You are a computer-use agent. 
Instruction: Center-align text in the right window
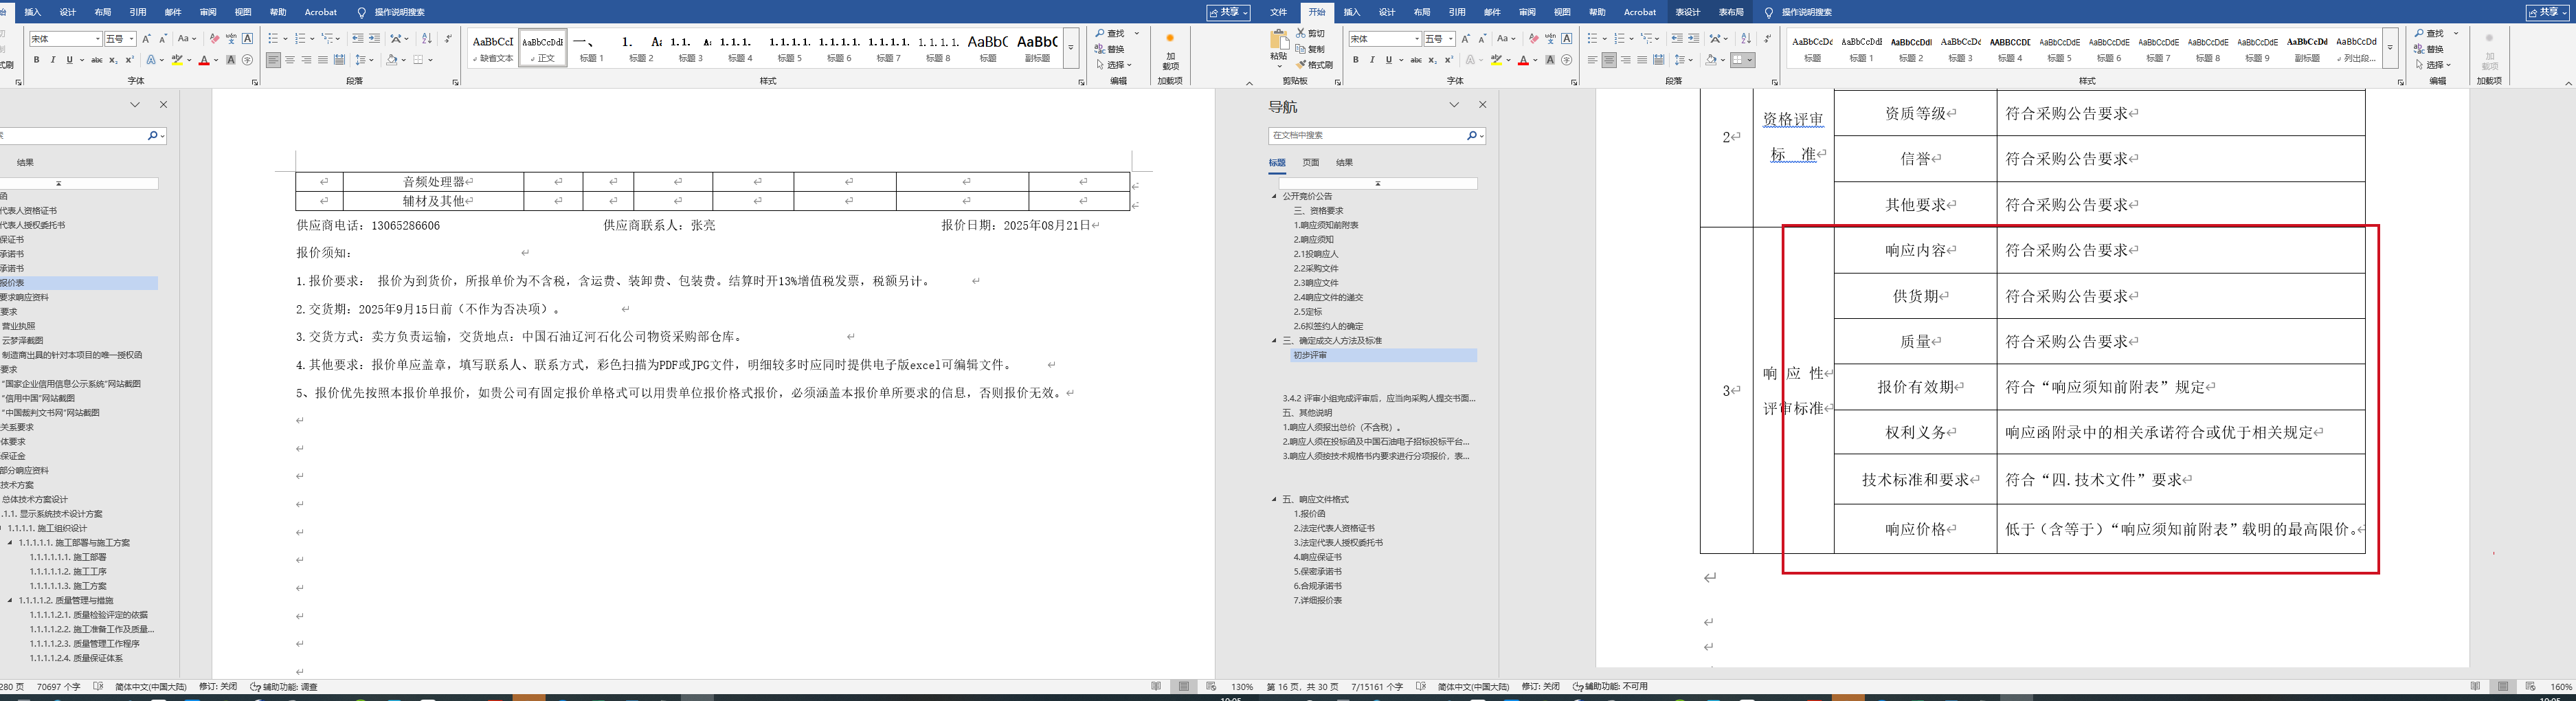click(x=1609, y=60)
